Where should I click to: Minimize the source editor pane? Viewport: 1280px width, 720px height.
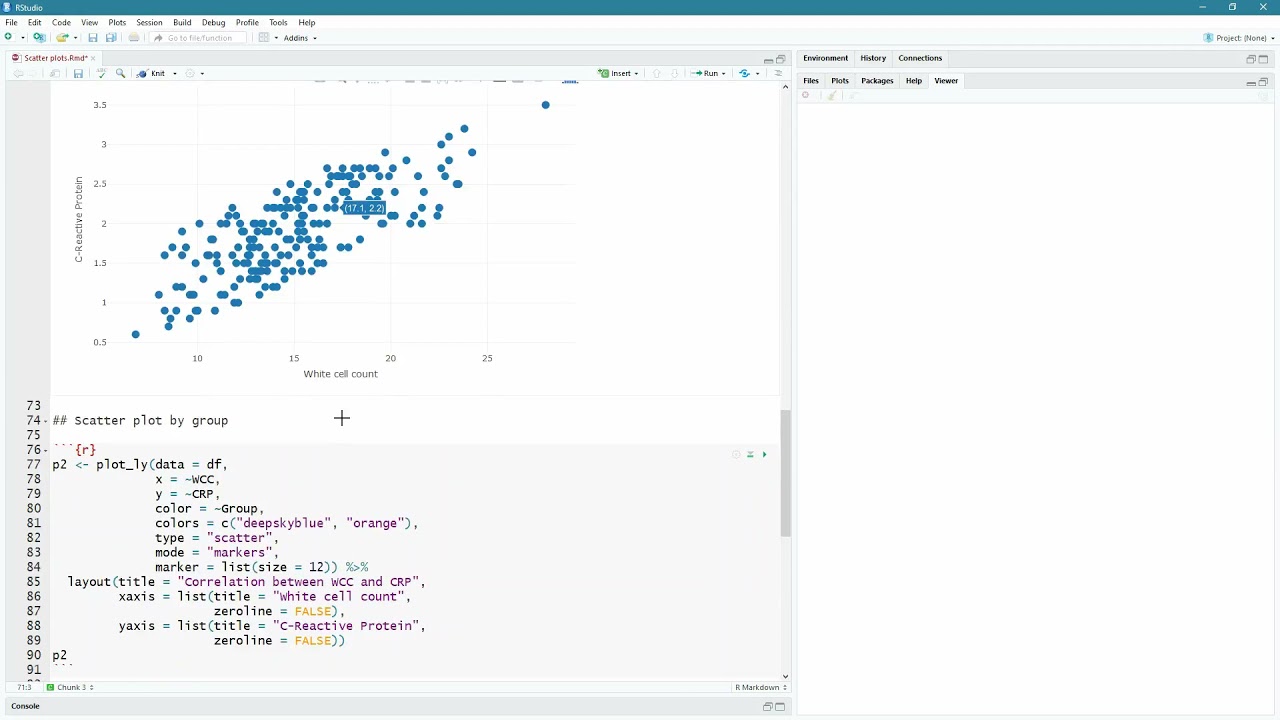coord(768,59)
